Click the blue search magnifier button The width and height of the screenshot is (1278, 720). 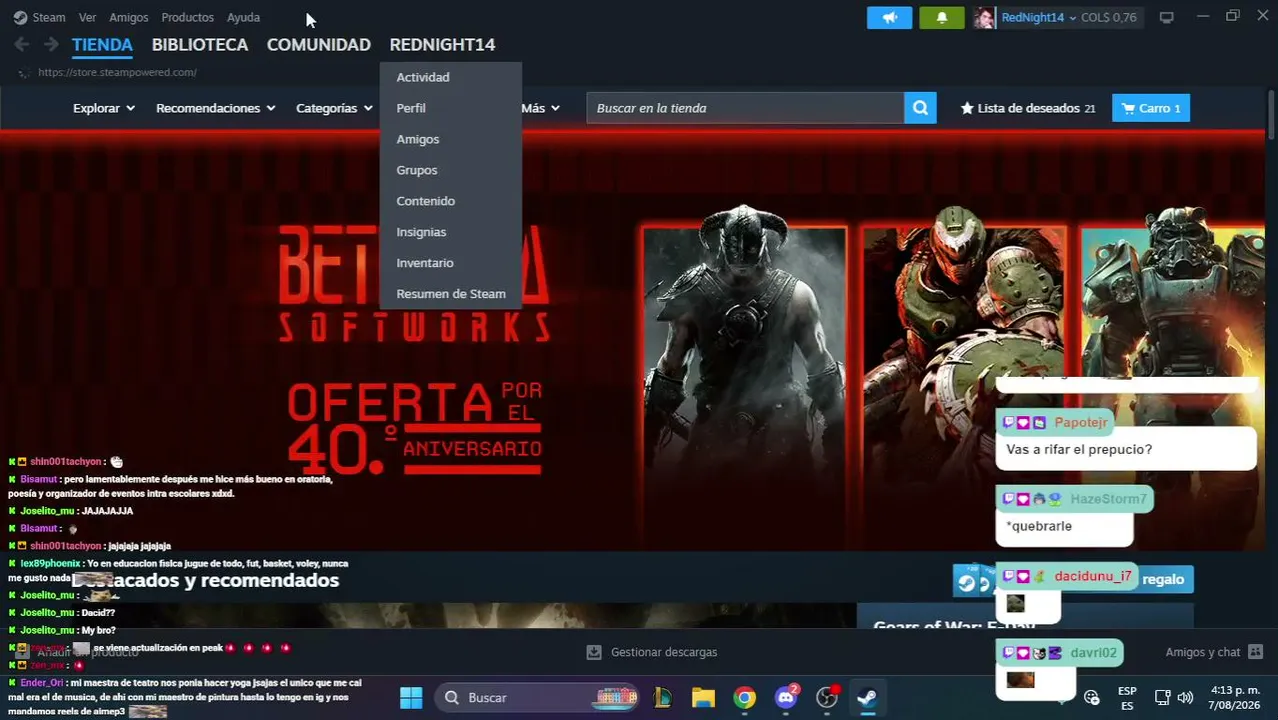pyautogui.click(x=920, y=108)
